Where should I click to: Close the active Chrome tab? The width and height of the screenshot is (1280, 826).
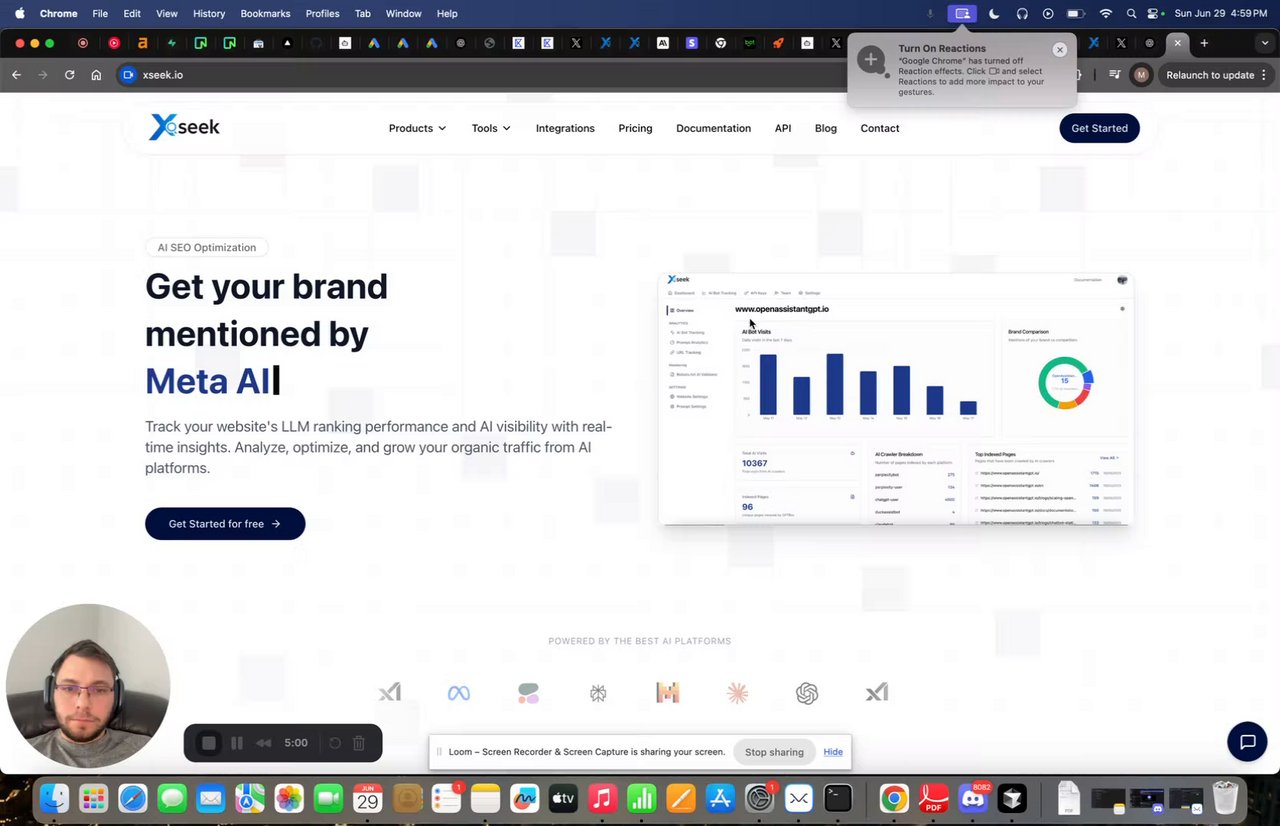click(x=1178, y=43)
